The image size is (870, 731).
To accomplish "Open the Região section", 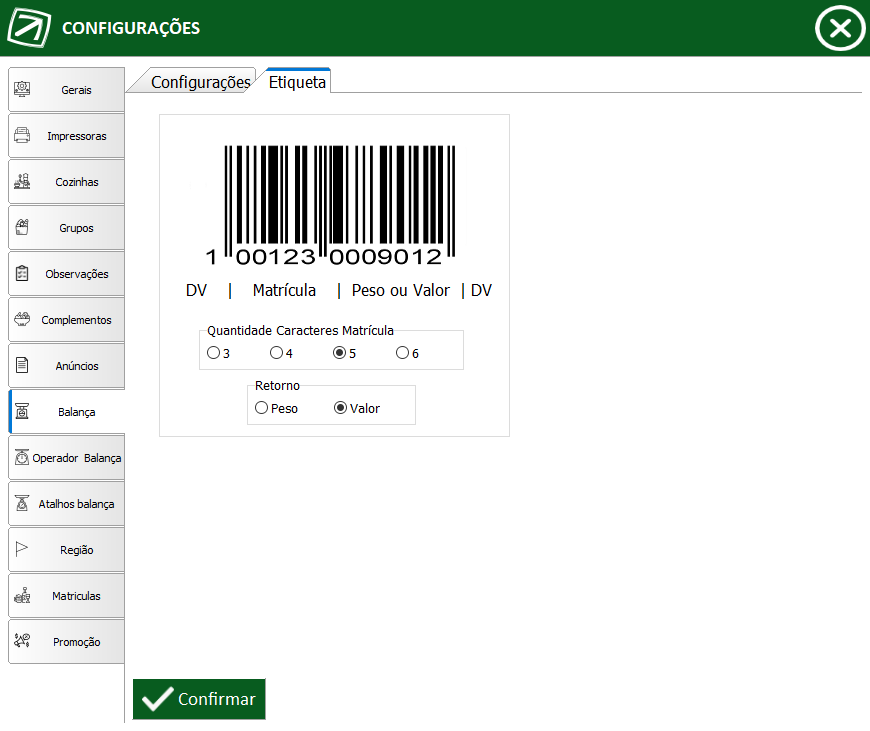I will 67,549.
